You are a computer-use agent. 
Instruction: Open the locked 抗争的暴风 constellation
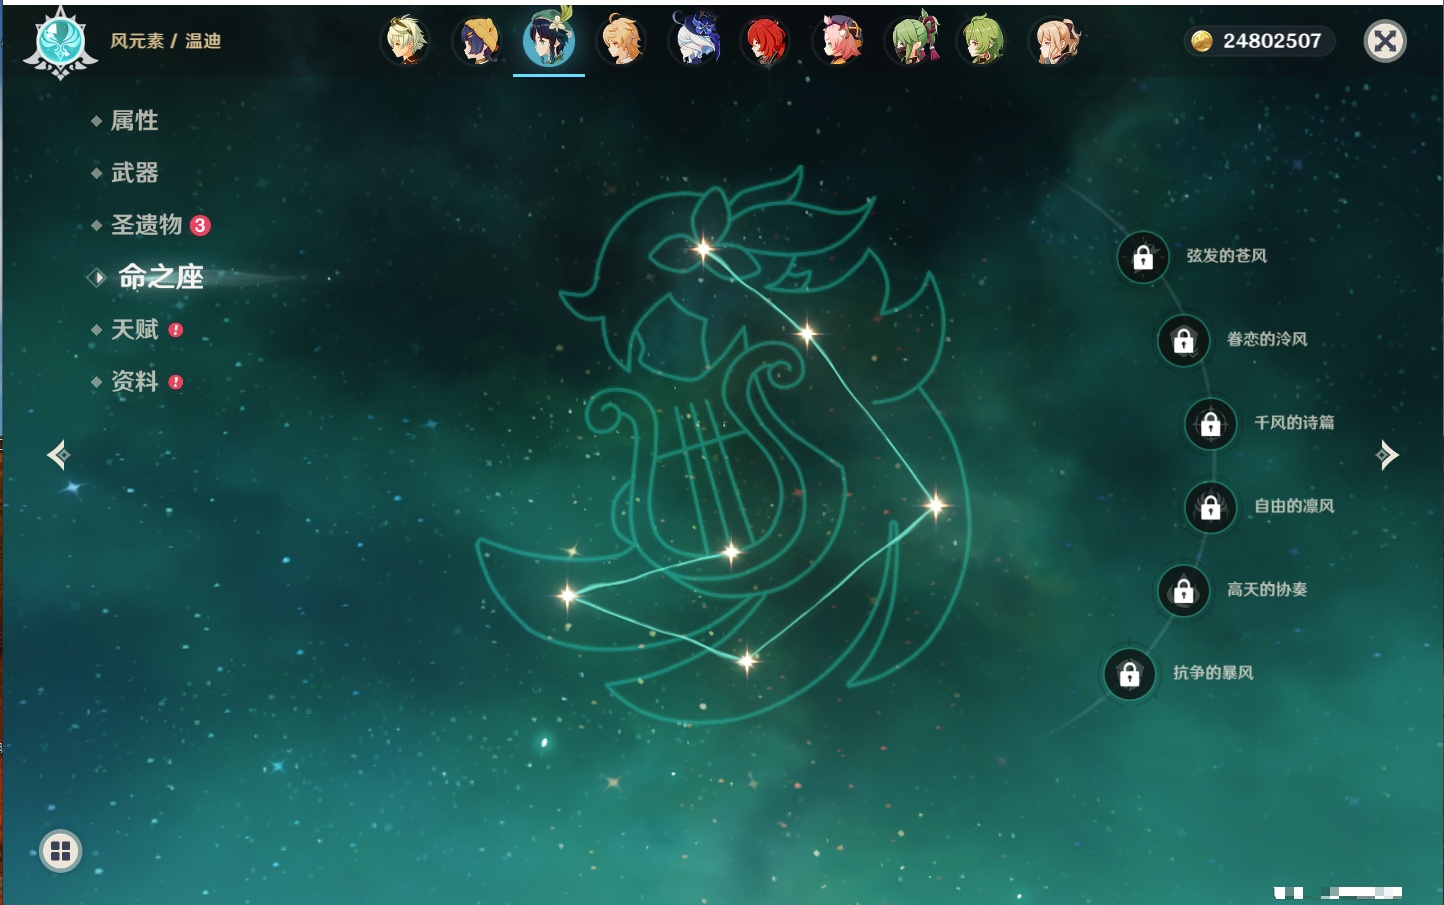tap(1130, 674)
